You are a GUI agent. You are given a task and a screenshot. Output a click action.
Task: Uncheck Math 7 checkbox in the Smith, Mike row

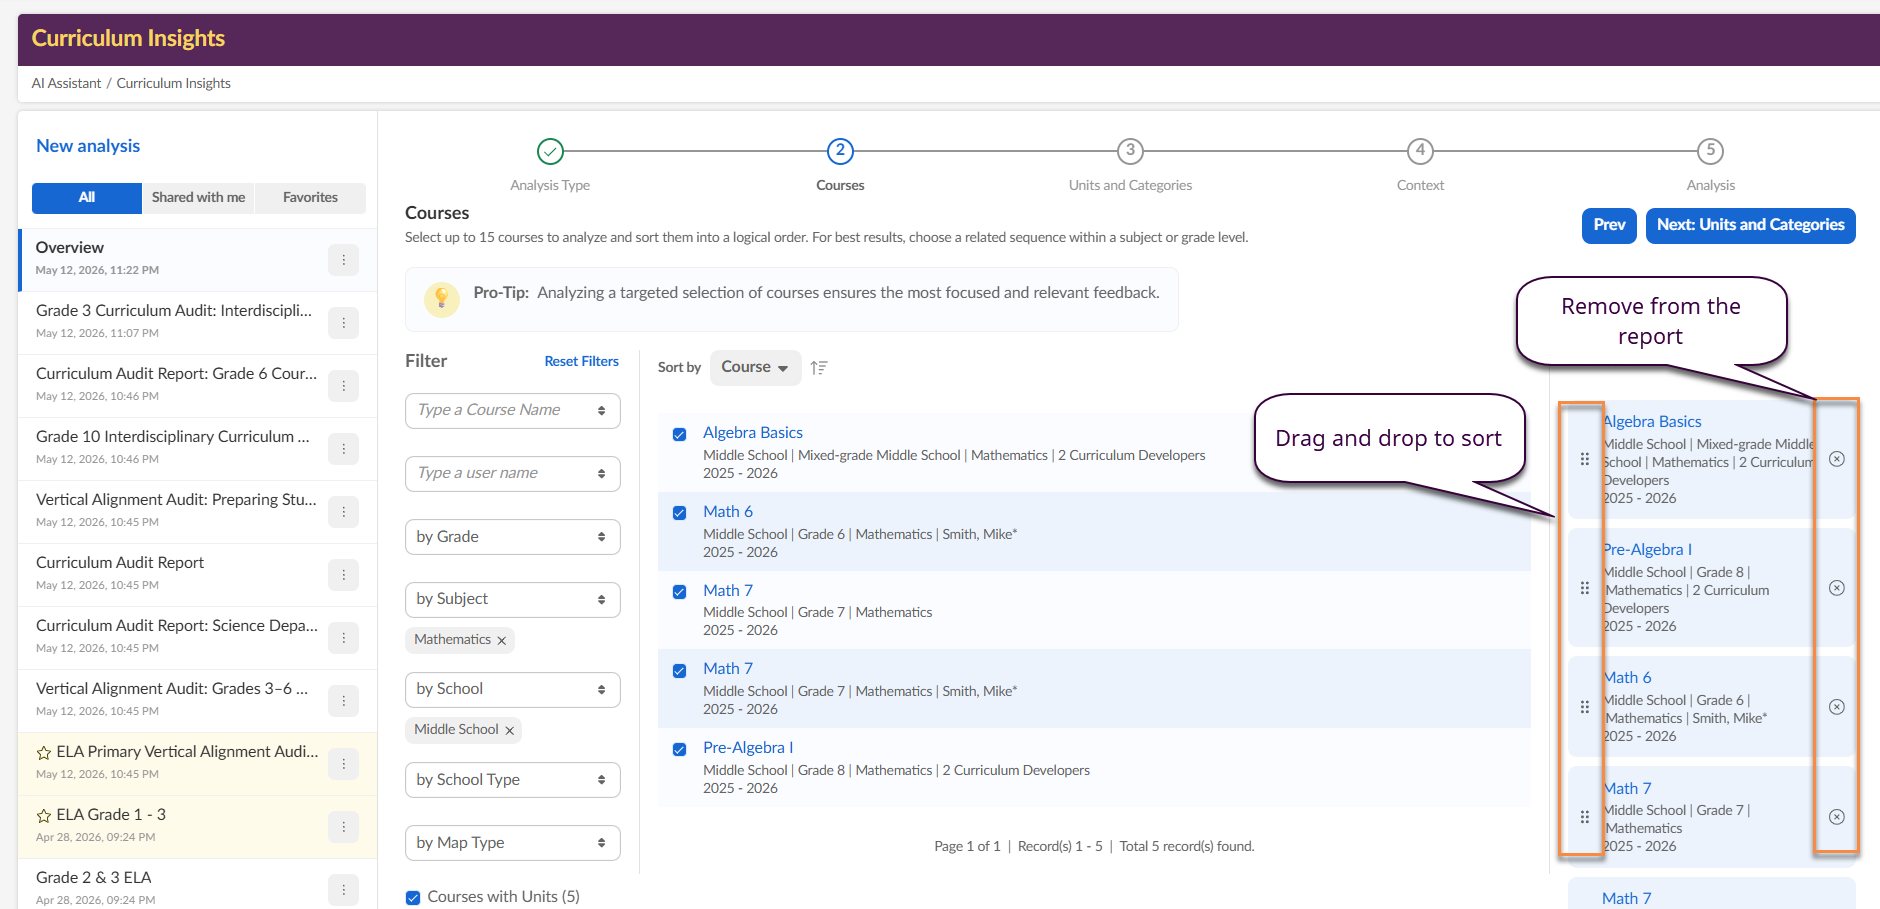click(x=680, y=670)
